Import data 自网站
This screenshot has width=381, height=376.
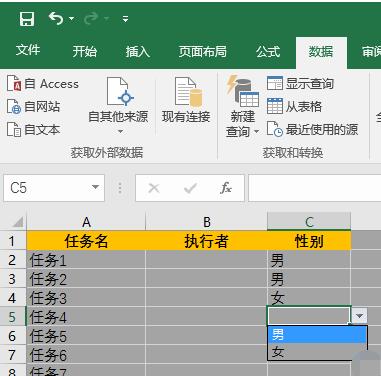click(x=33, y=107)
